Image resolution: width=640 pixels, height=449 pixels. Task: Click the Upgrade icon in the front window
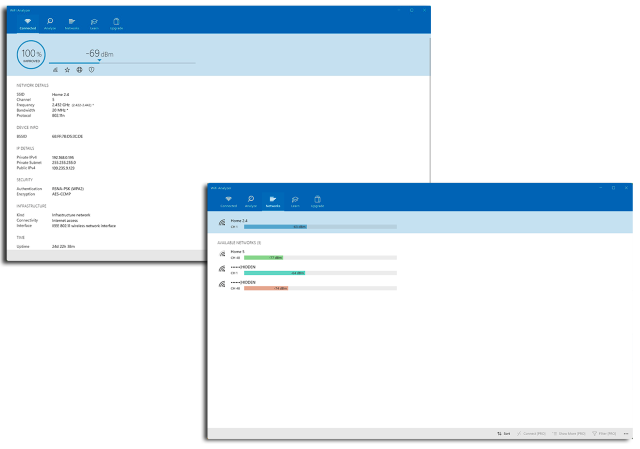(x=317, y=201)
